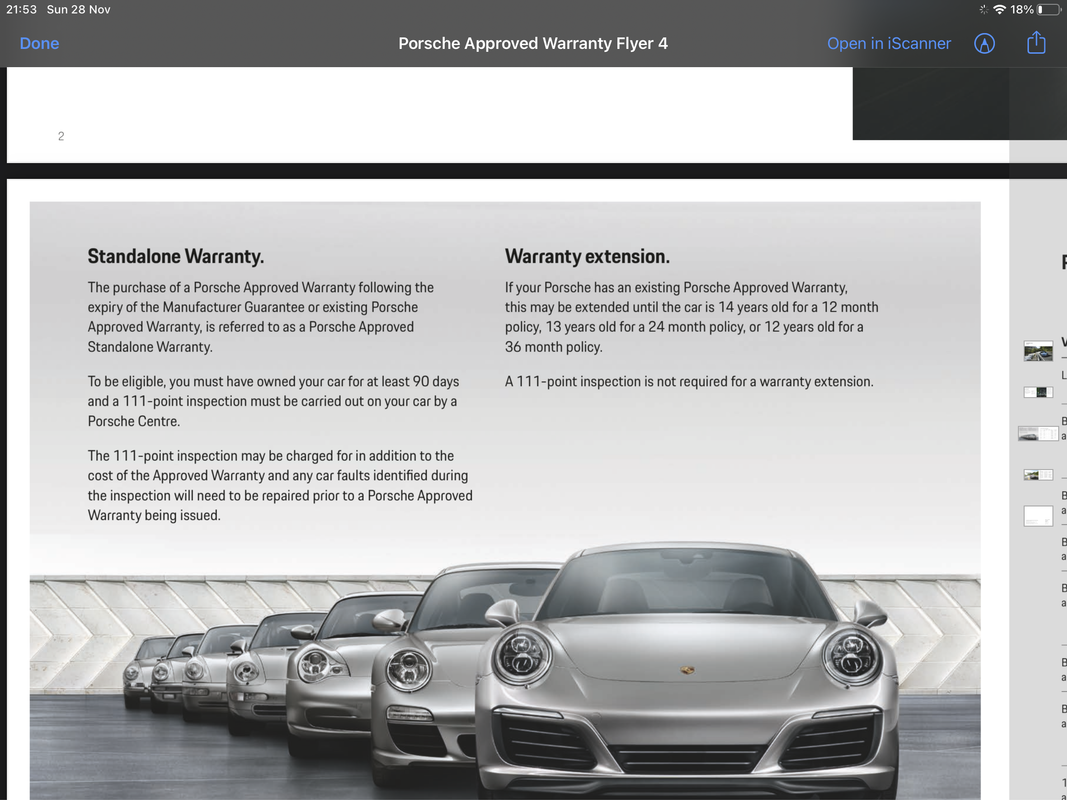Tap the Wi-Fi status icon

click(x=999, y=10)
